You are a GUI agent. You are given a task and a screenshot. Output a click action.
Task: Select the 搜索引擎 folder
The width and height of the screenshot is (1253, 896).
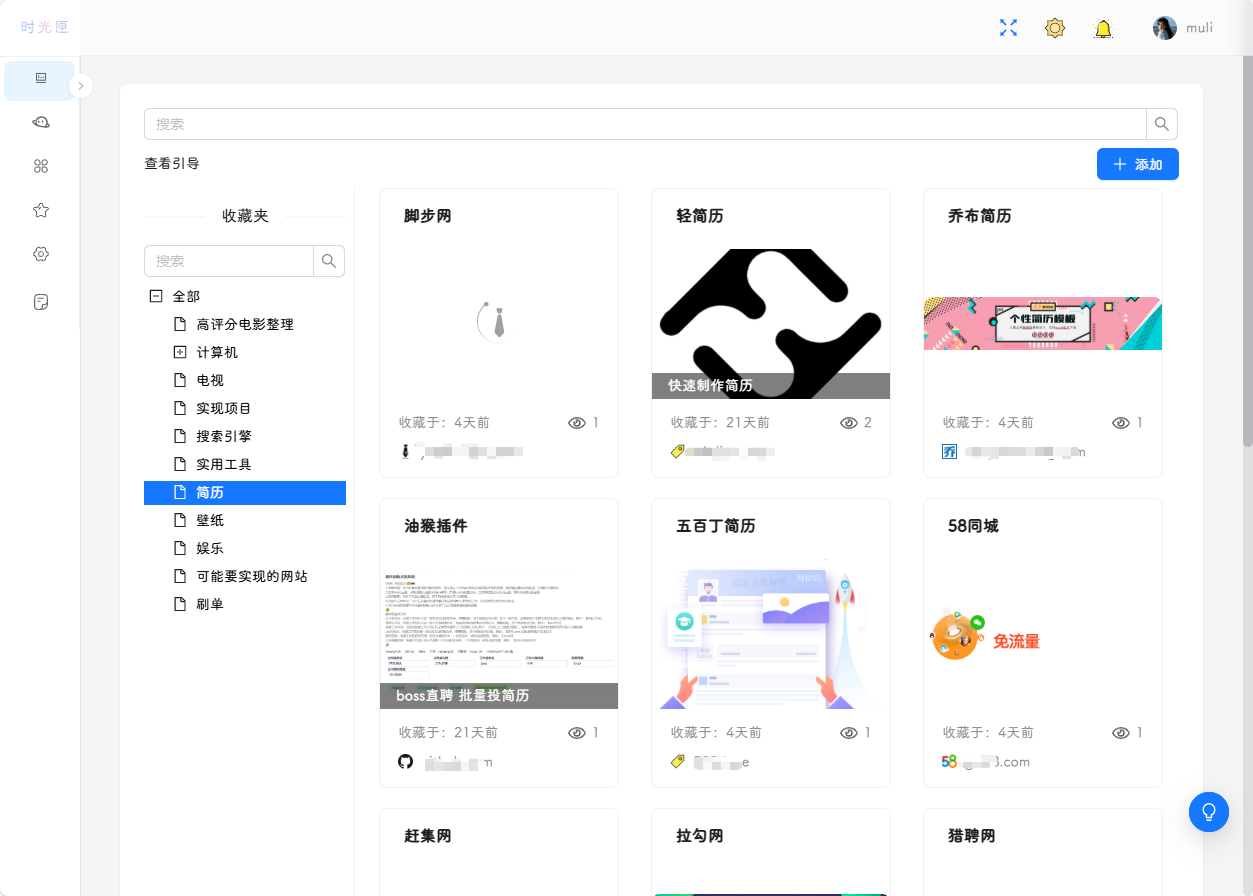(224, 436)
